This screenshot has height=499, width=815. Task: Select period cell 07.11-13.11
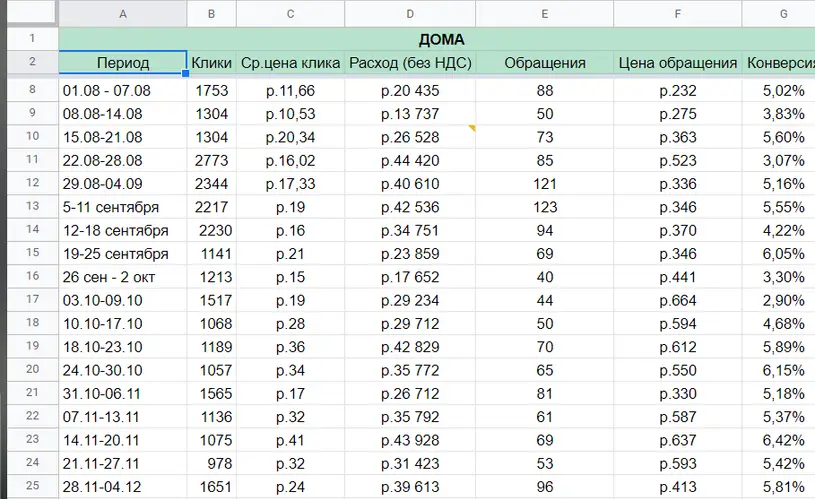(x=123, y=417)
